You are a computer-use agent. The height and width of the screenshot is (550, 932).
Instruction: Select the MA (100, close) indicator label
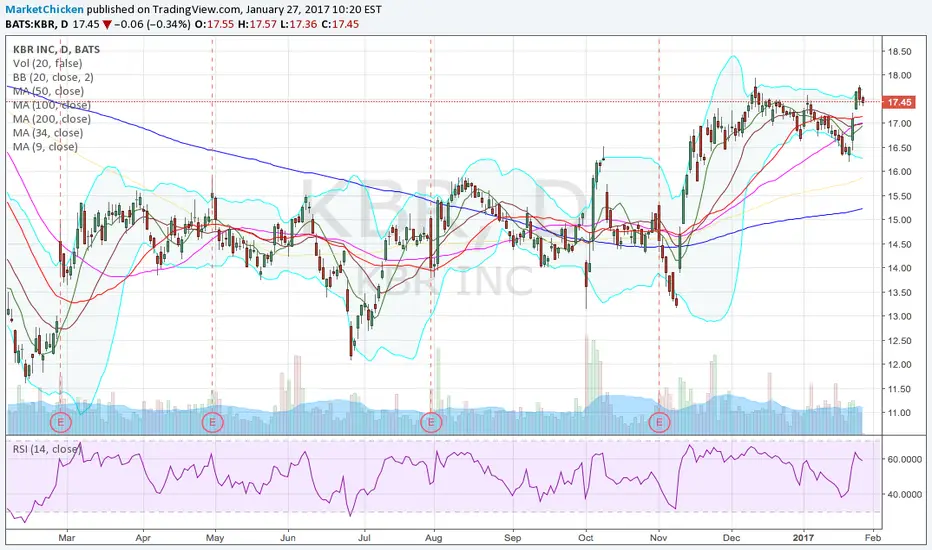[x=52, y=105]
